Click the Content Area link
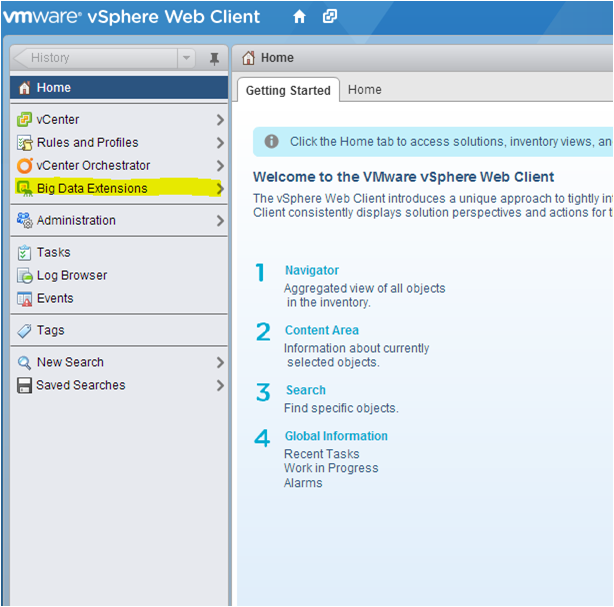 tap(321, 330)
